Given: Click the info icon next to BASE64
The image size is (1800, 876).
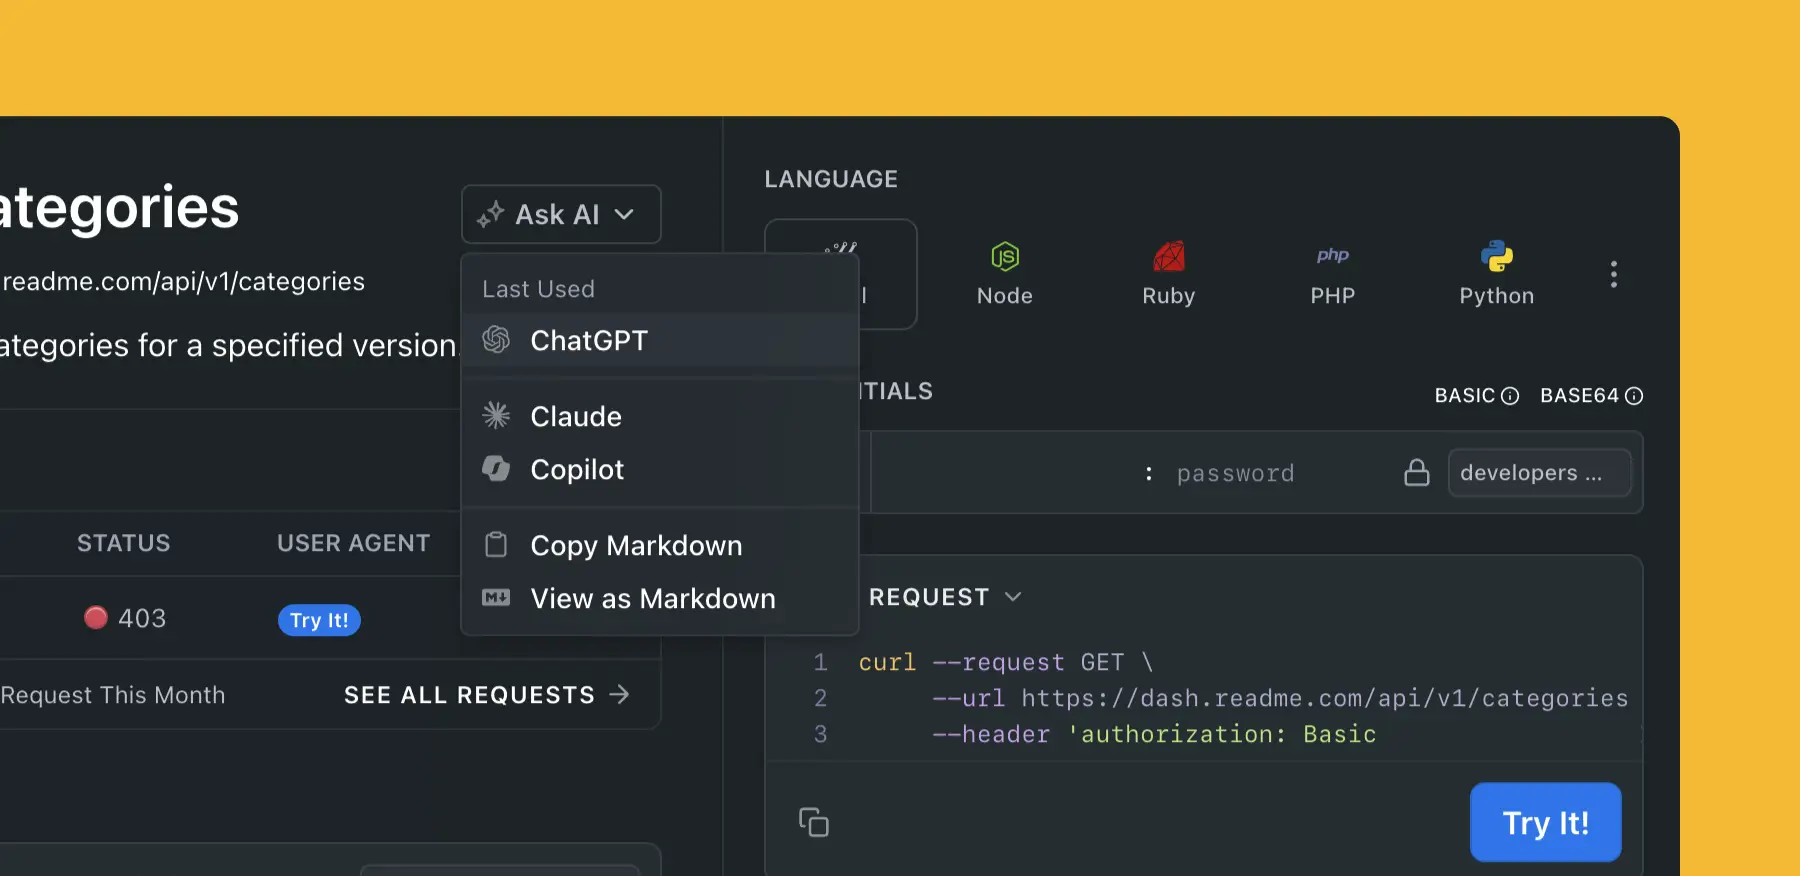Looking at the screenshot, I should [1634, 396].
